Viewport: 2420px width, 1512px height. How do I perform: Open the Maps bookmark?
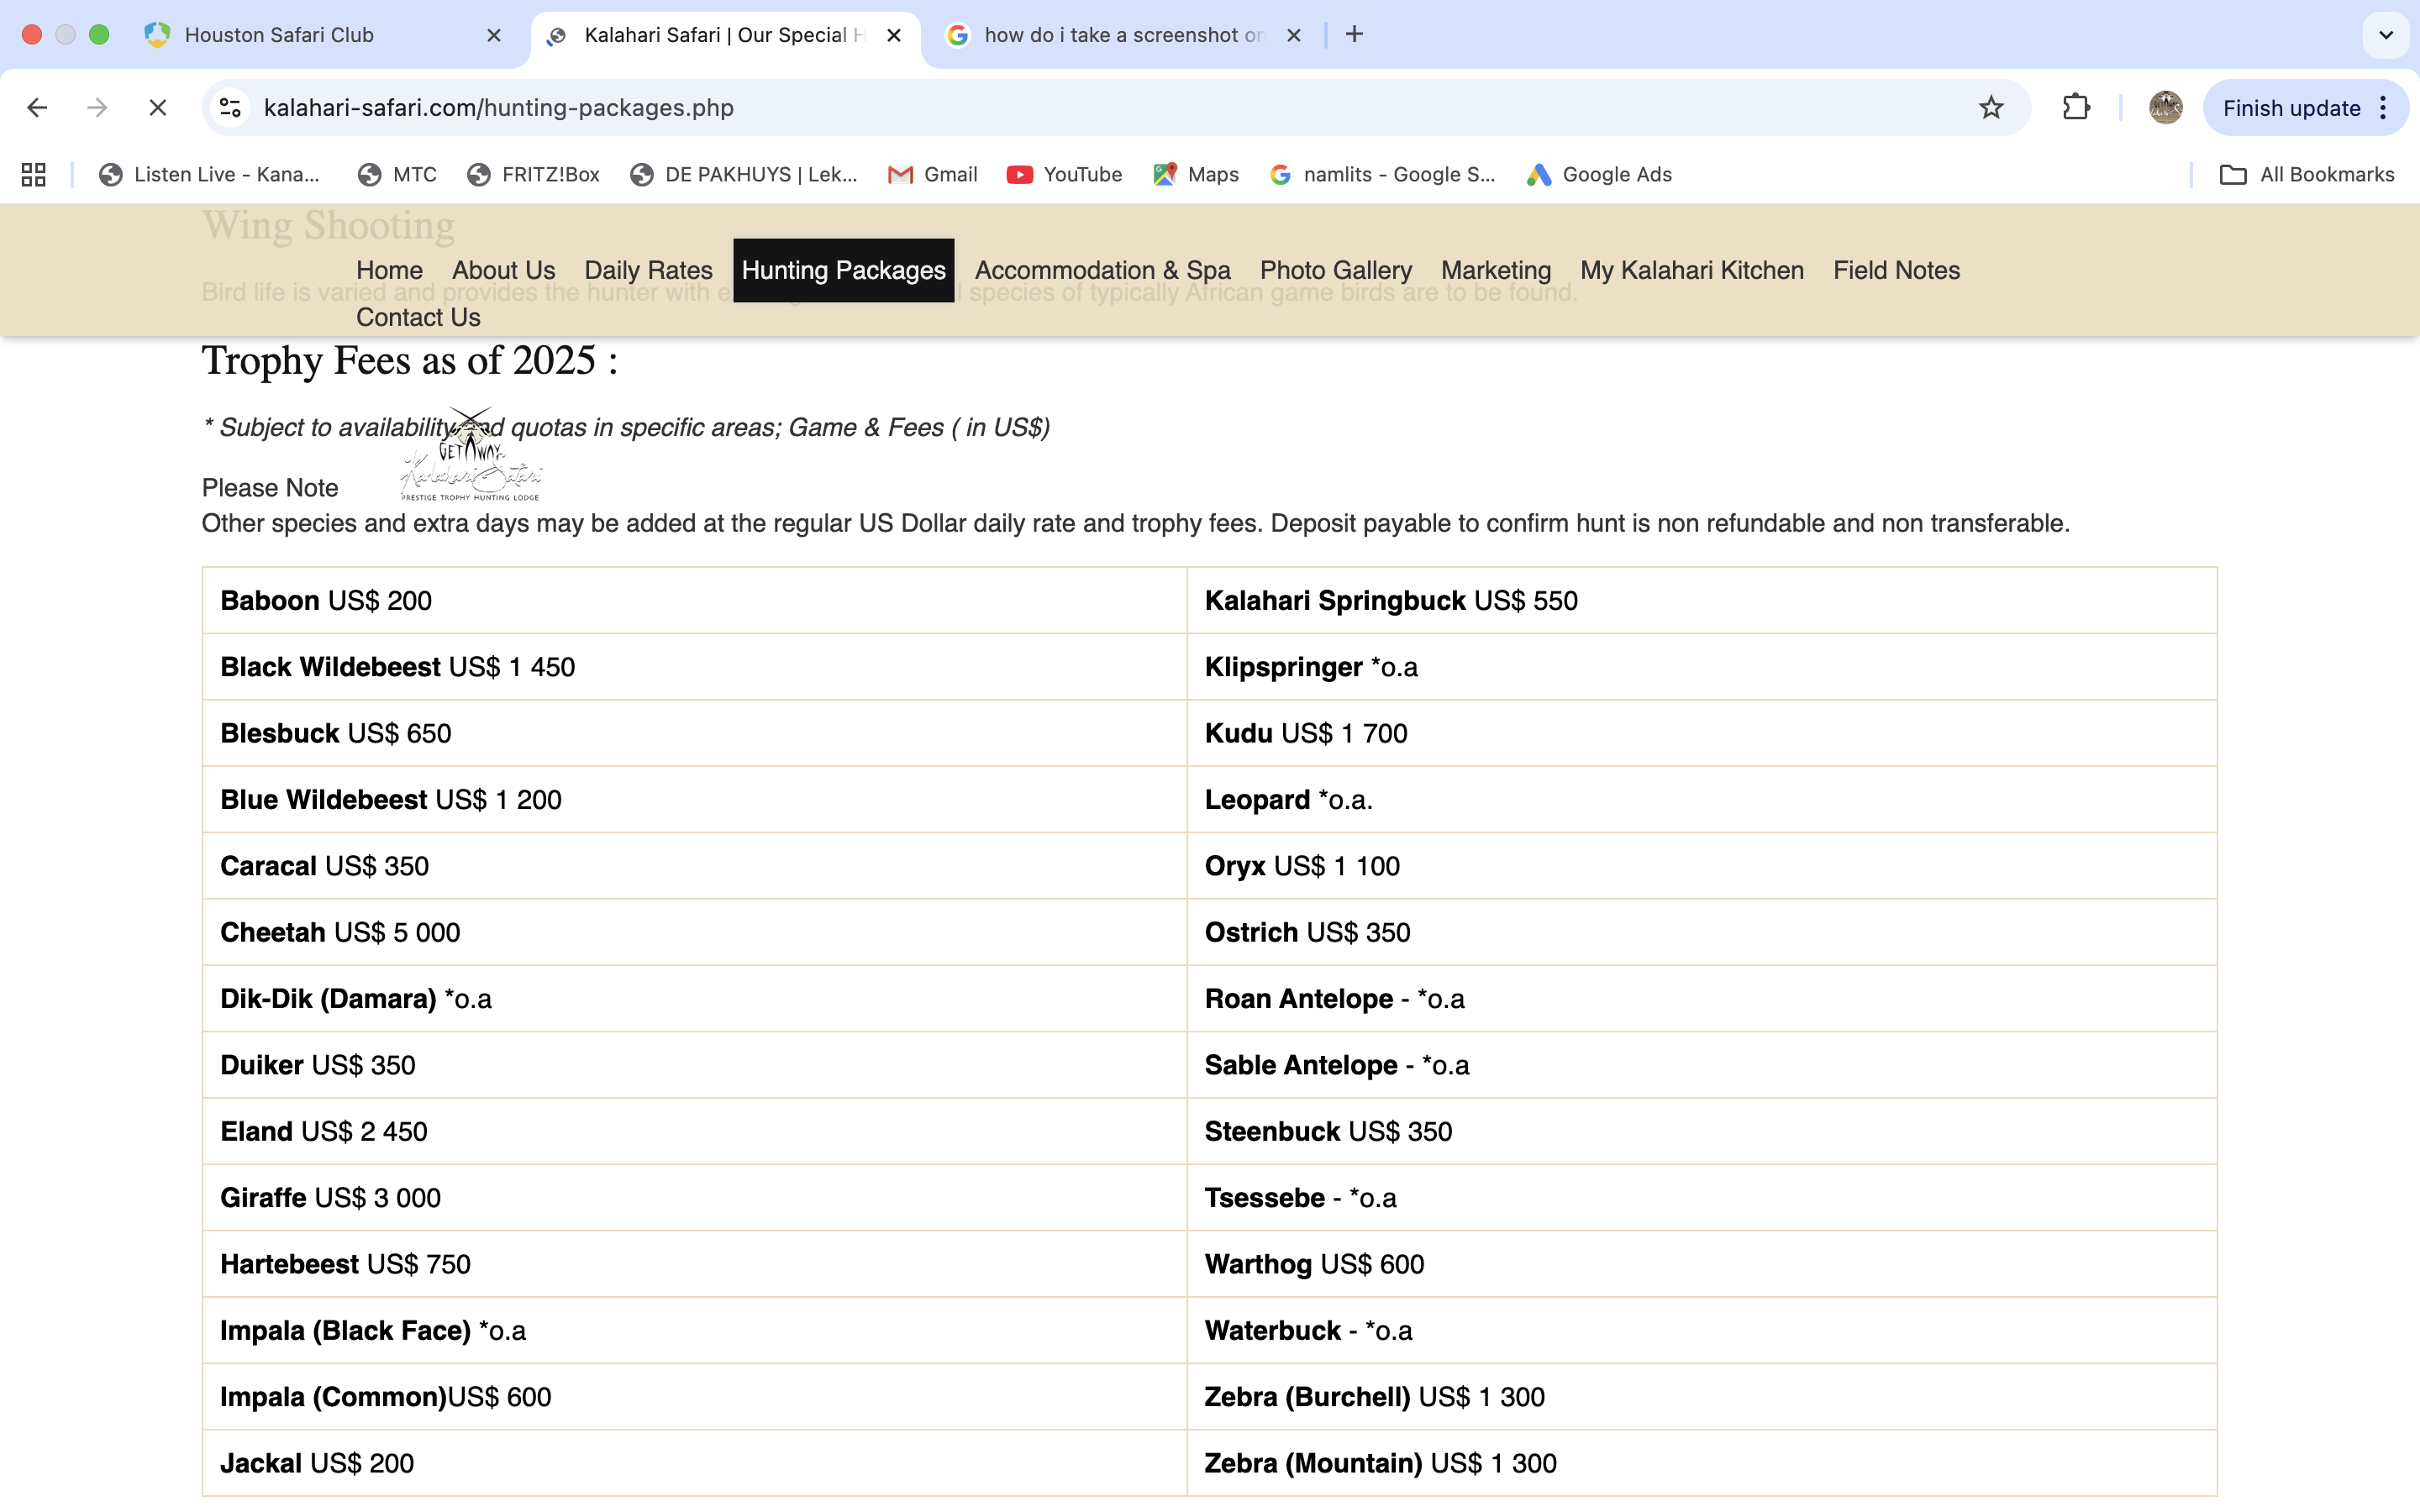pyautogui.click(x=1196, y=175)
